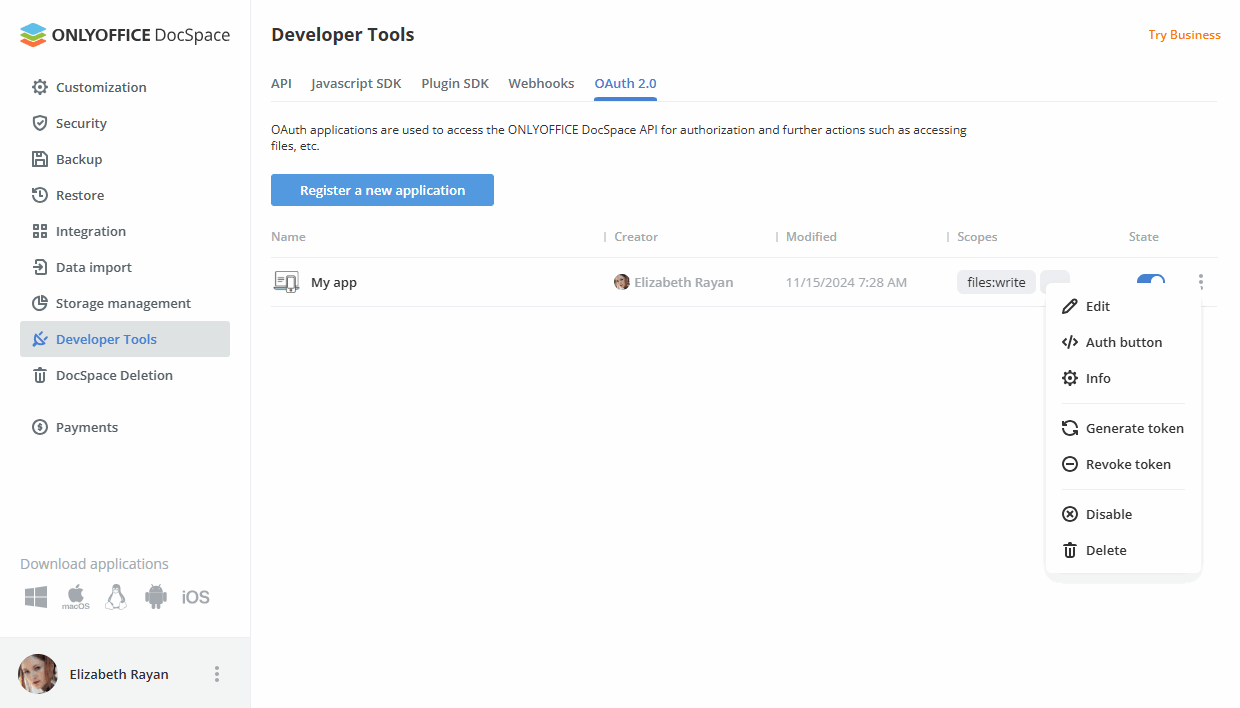Click the Scopes column header
1240x708 pixels.
[x=977, y=237]
